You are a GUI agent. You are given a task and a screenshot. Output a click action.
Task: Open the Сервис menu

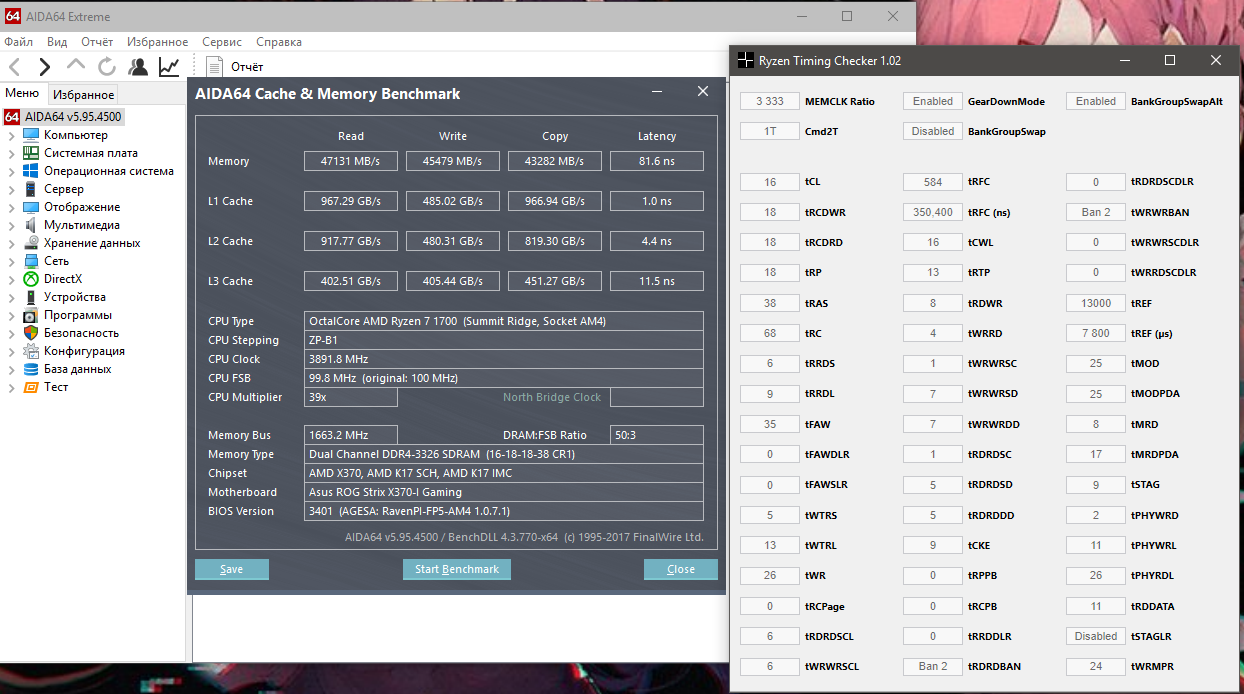[x=222, y=42]
